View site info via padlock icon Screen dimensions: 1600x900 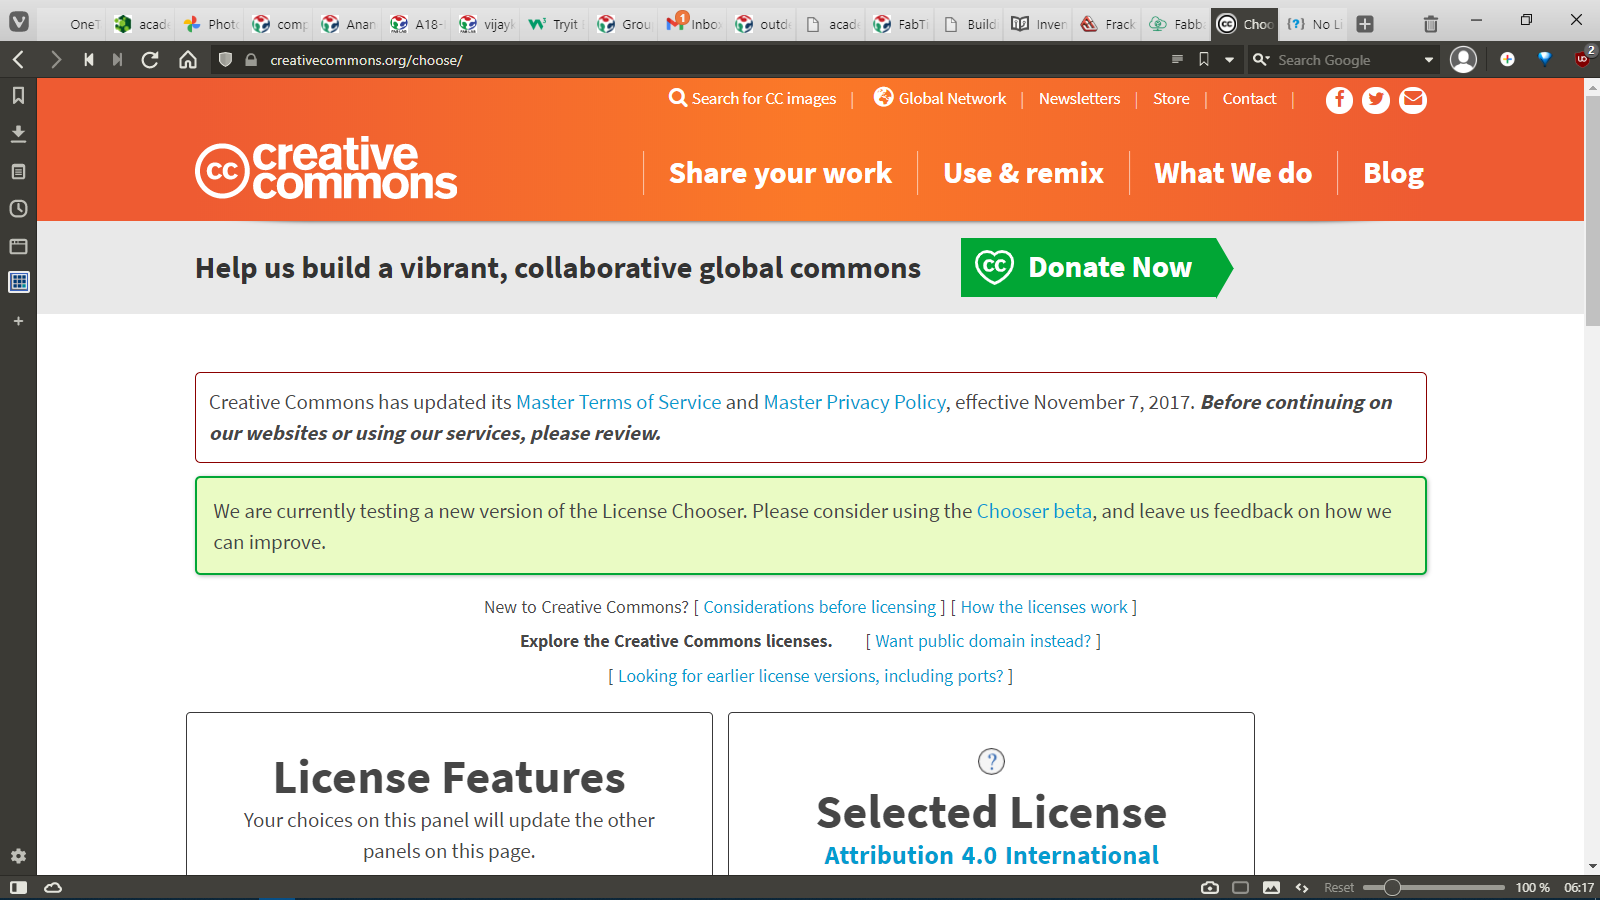(x=251, y=60)
